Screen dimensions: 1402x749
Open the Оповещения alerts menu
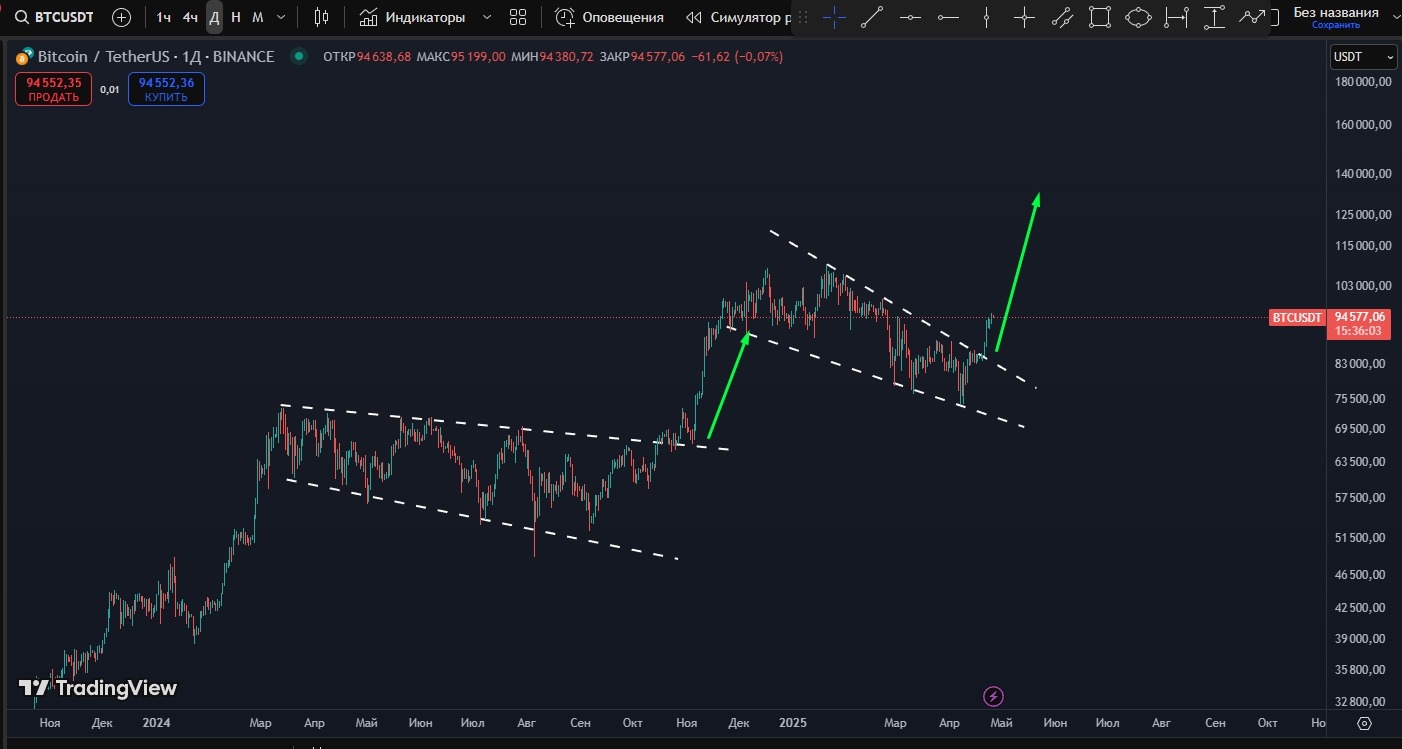click(x=610, y=17)
